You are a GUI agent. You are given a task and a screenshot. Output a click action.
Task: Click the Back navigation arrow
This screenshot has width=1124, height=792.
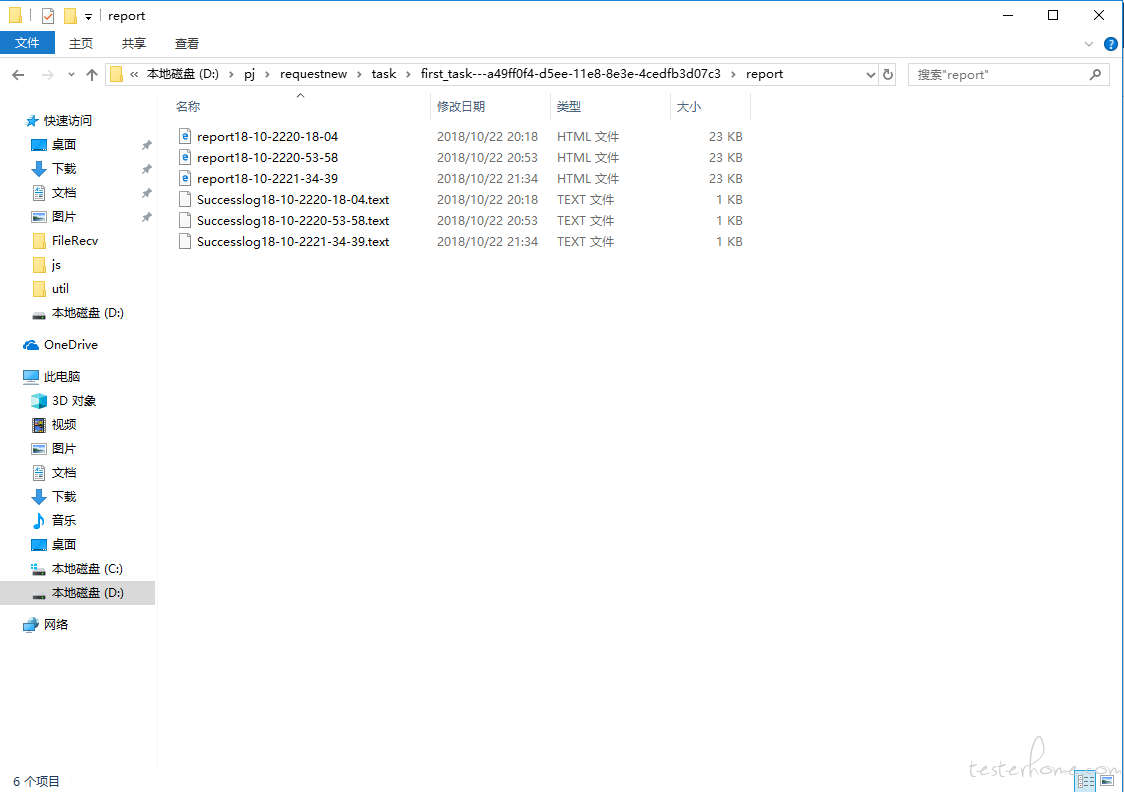[19, 75]
